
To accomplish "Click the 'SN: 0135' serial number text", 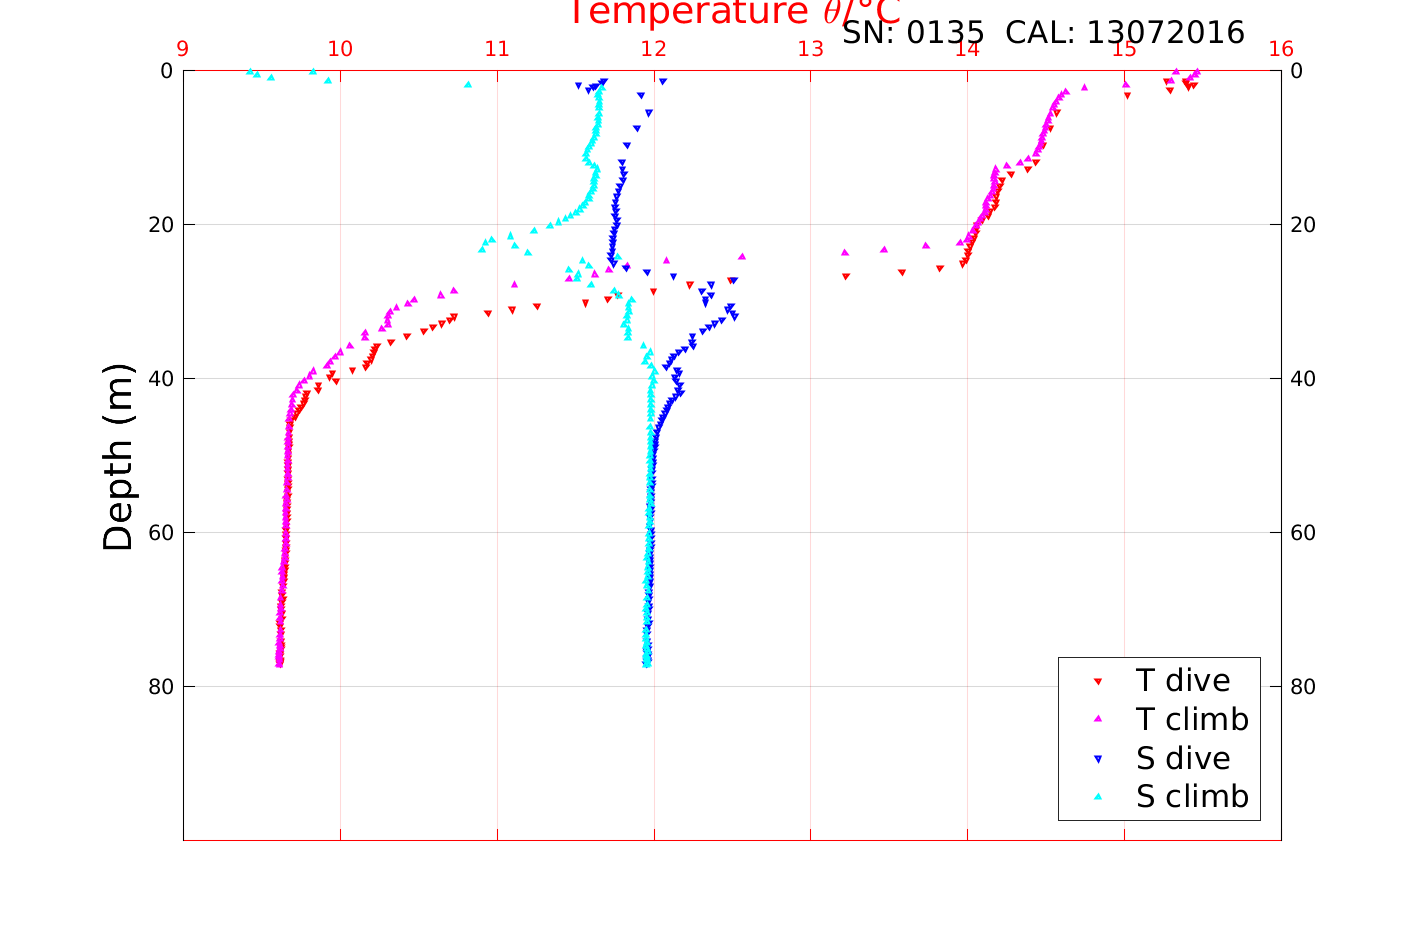I will click(915, 33).
